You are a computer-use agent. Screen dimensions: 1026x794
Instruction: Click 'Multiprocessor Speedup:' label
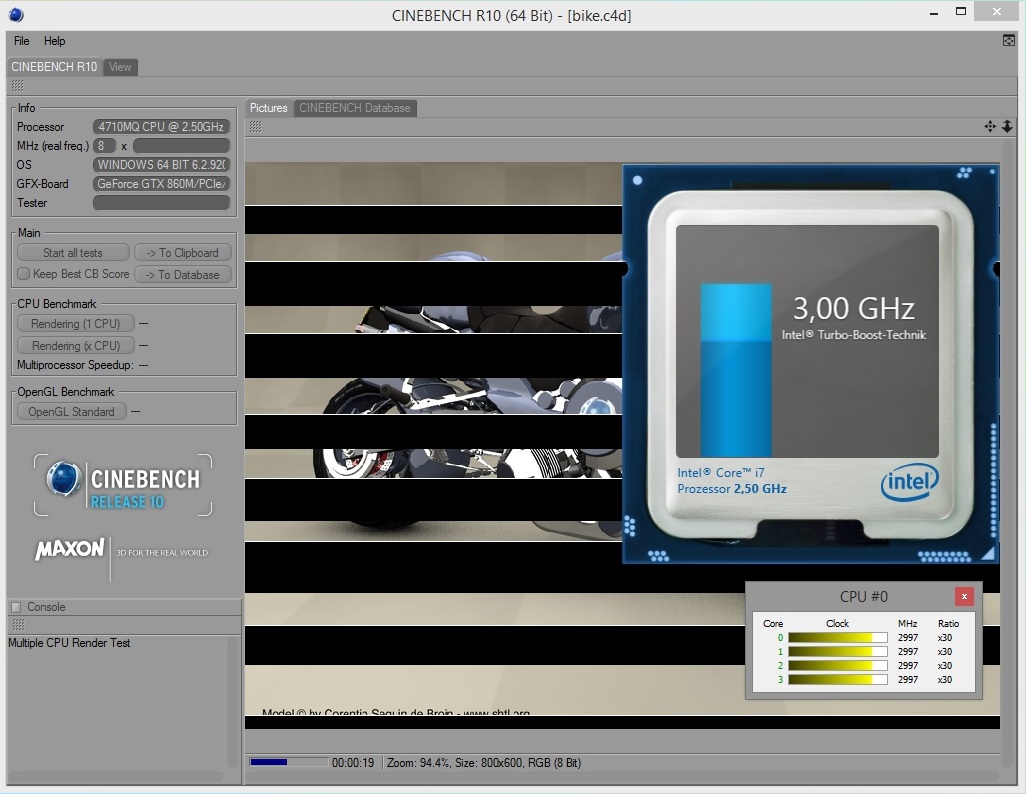pos(75,365)
